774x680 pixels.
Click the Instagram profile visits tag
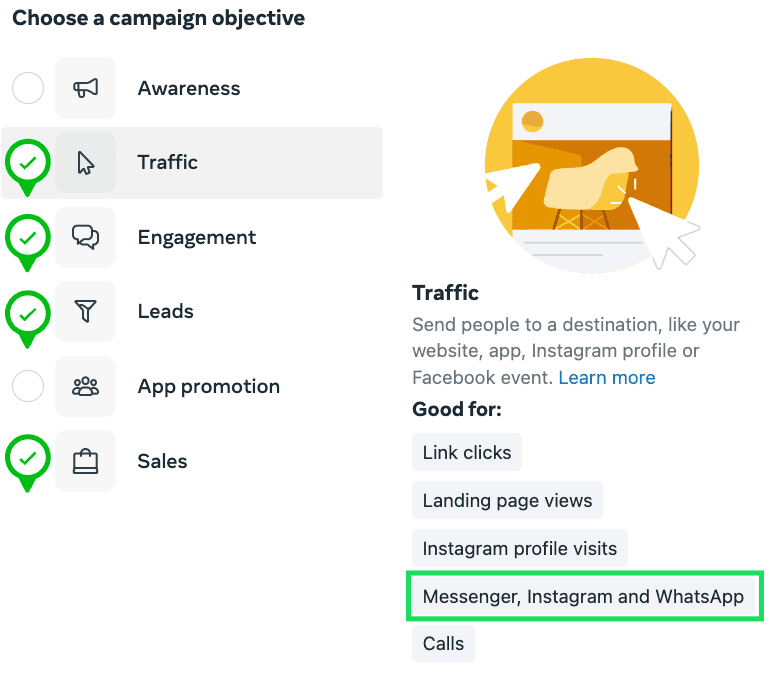(520, 548)
